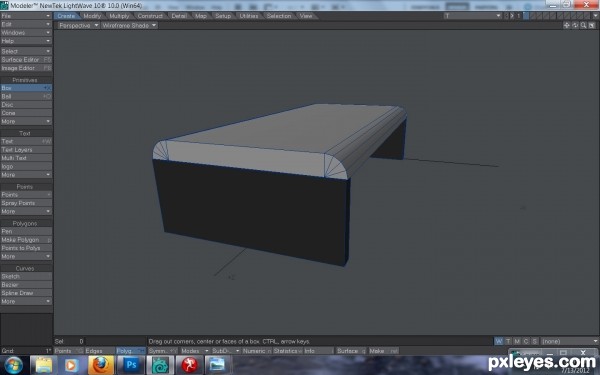Open Wireframe Shade display dropdown
The image size is (600, 375).
click(x=129, y=25)
